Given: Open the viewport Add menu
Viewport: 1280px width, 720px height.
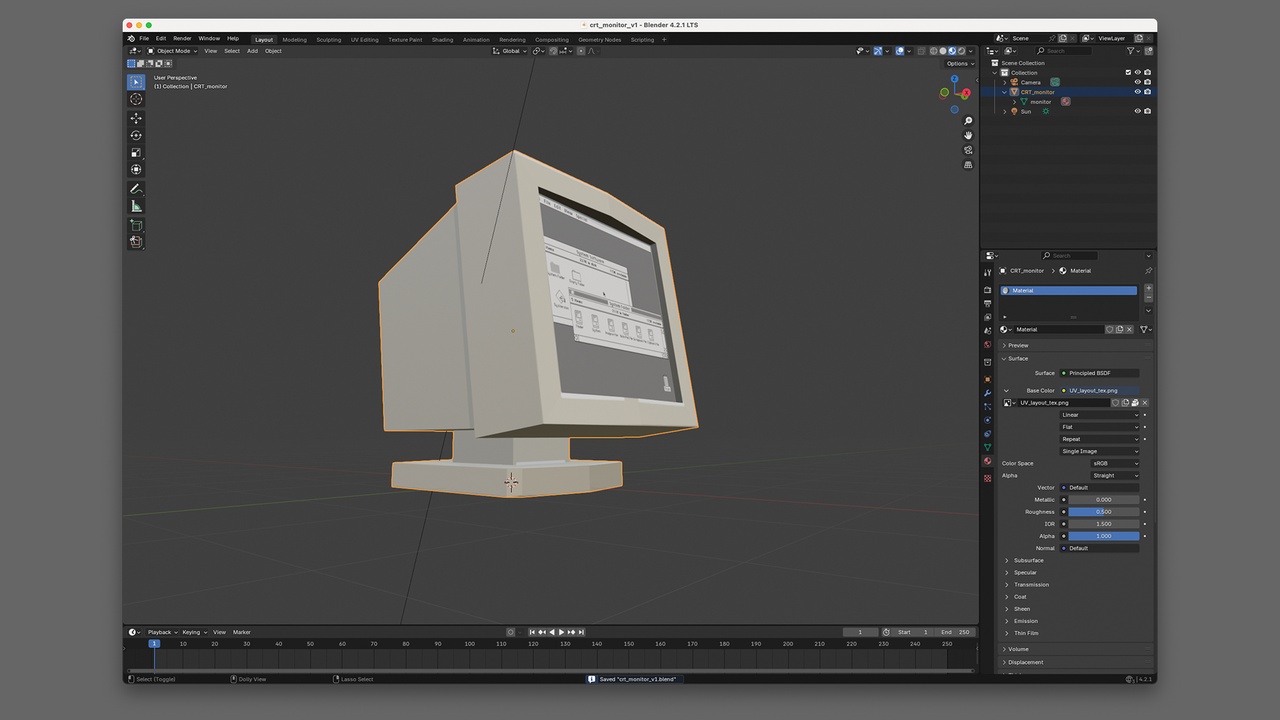Looking at the screenshot, I should click(252, 51).
